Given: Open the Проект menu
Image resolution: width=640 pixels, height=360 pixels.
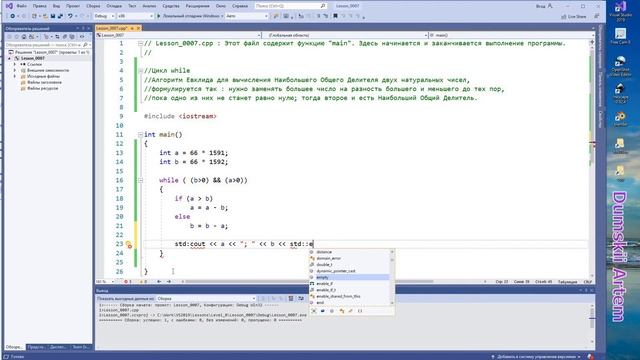Looking at the screenshot, I should tap(73, 6).
